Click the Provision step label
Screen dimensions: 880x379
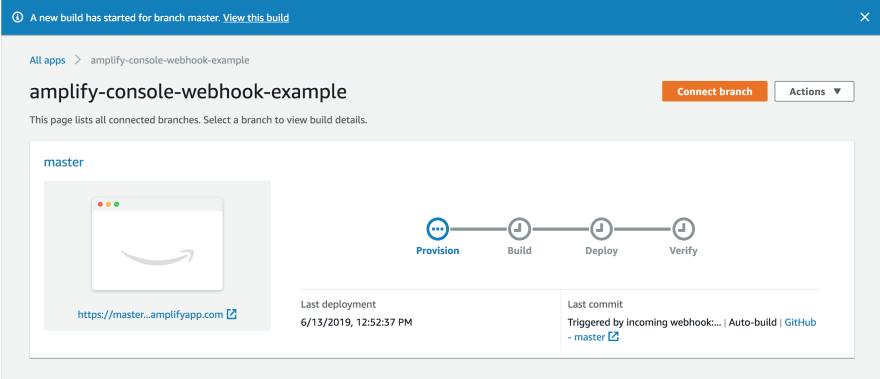coord(438,251)
